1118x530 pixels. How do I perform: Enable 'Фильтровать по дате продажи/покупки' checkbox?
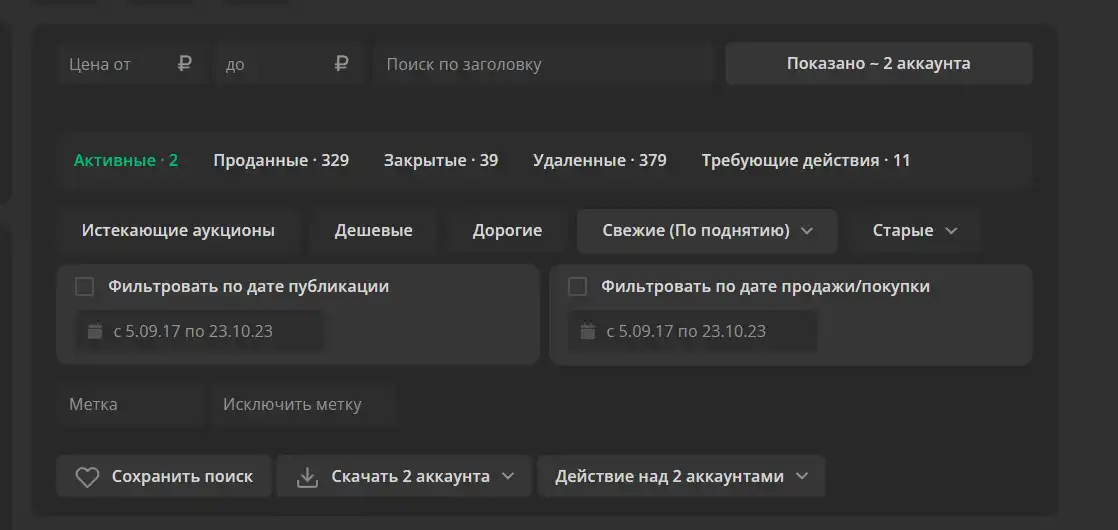(578, 287)
